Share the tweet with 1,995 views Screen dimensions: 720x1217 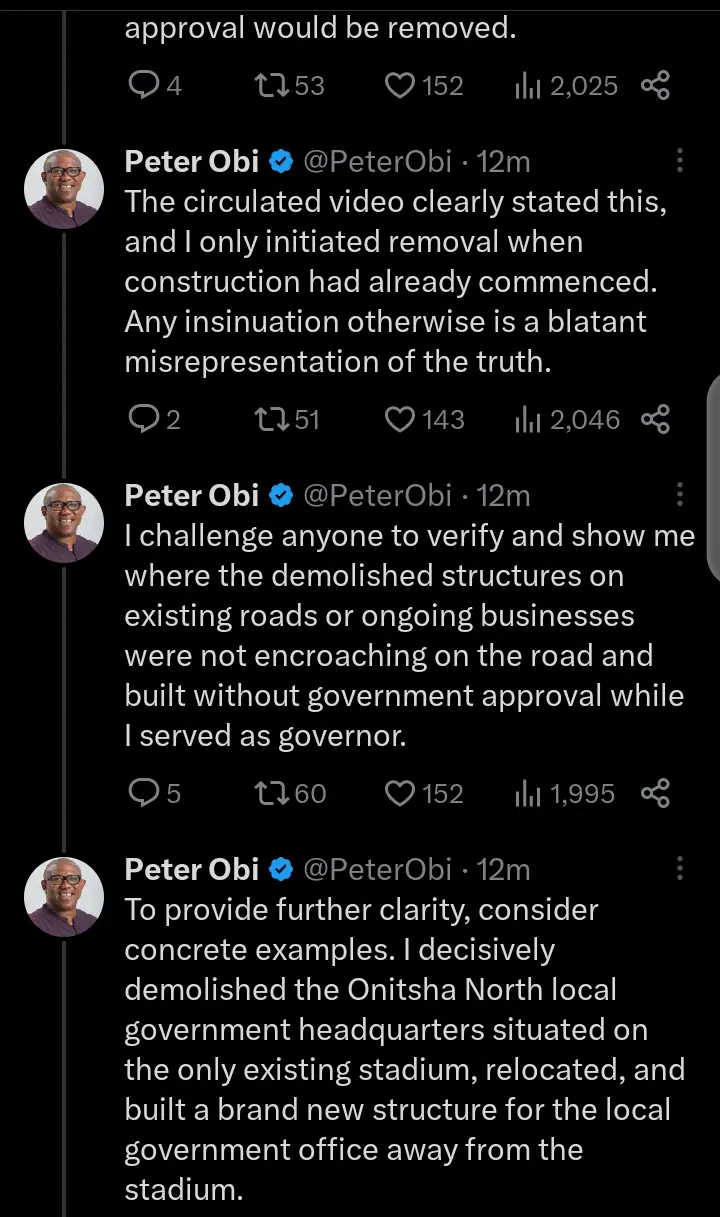coord(655,794)
